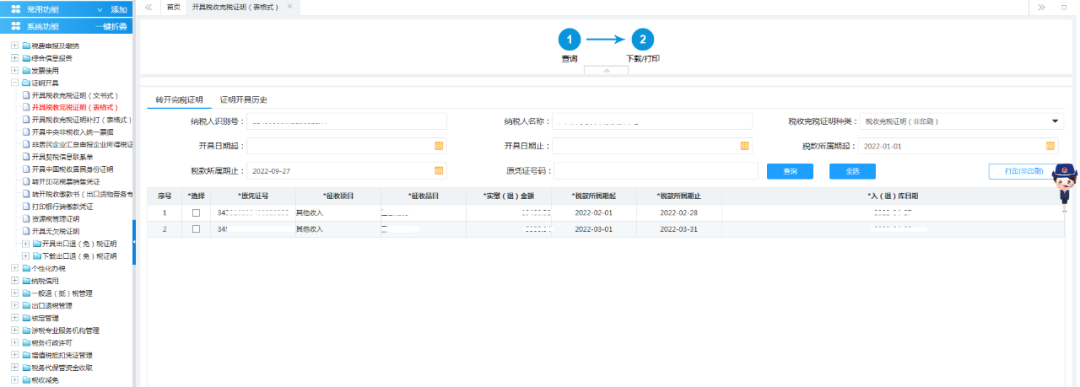
Task: Close the 开具税收完税证明（表格式）tab
Action: point(289,6)
